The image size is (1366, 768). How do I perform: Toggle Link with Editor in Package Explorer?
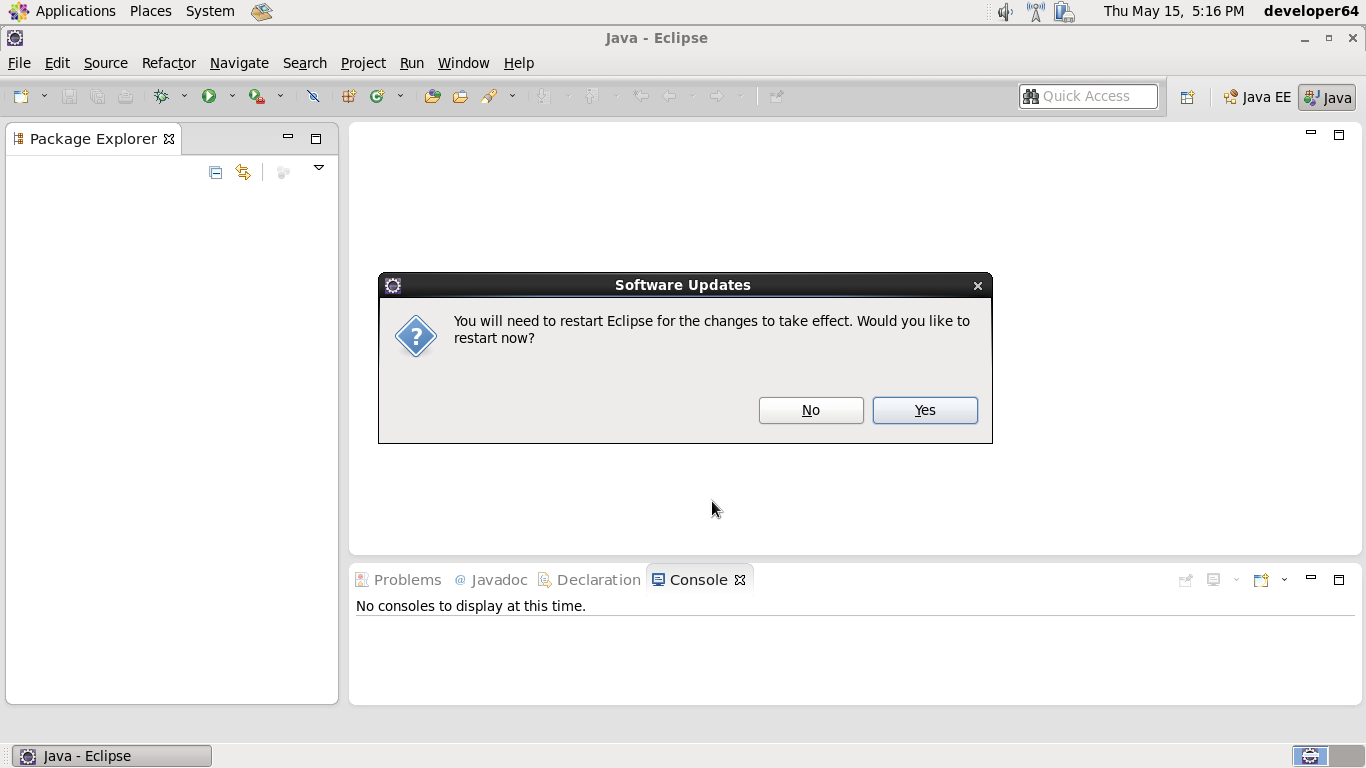coord(243,172)
